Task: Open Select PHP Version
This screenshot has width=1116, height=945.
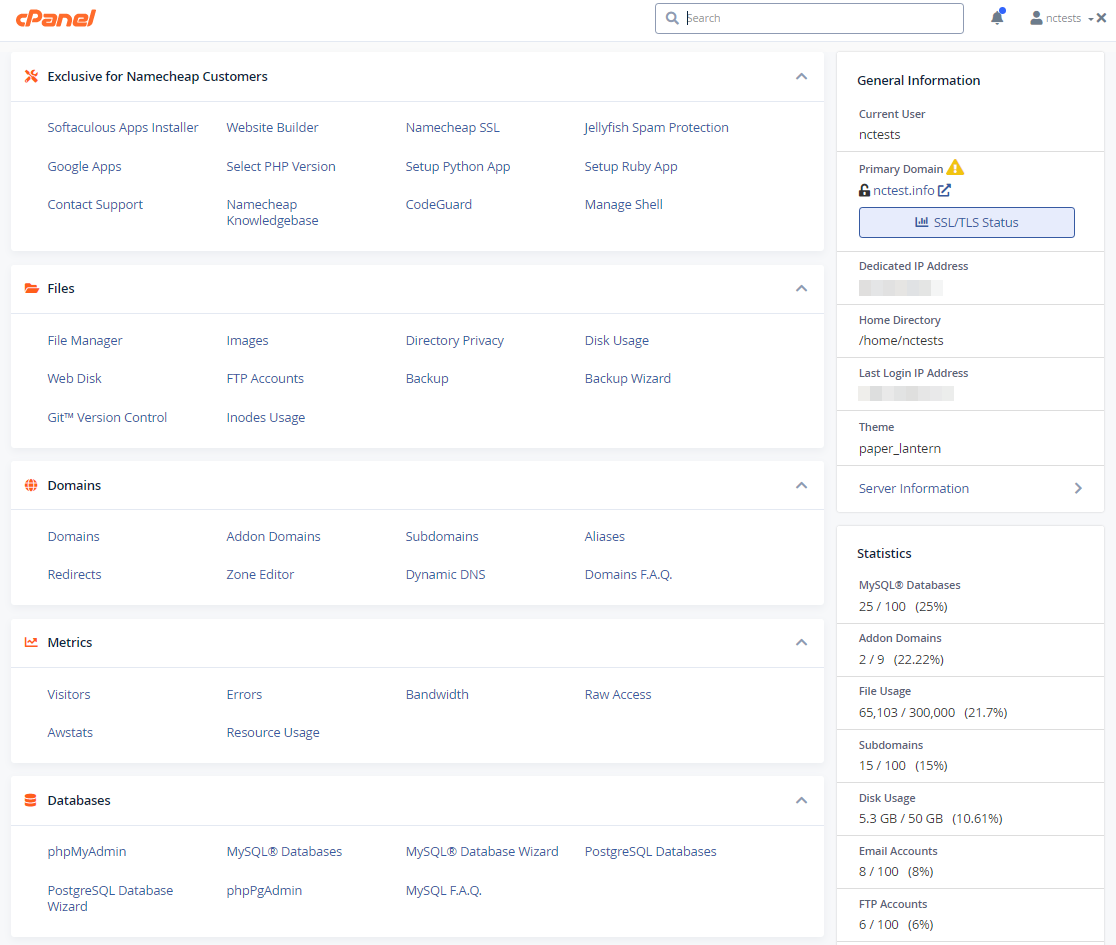Action: (x=281, y=167)
